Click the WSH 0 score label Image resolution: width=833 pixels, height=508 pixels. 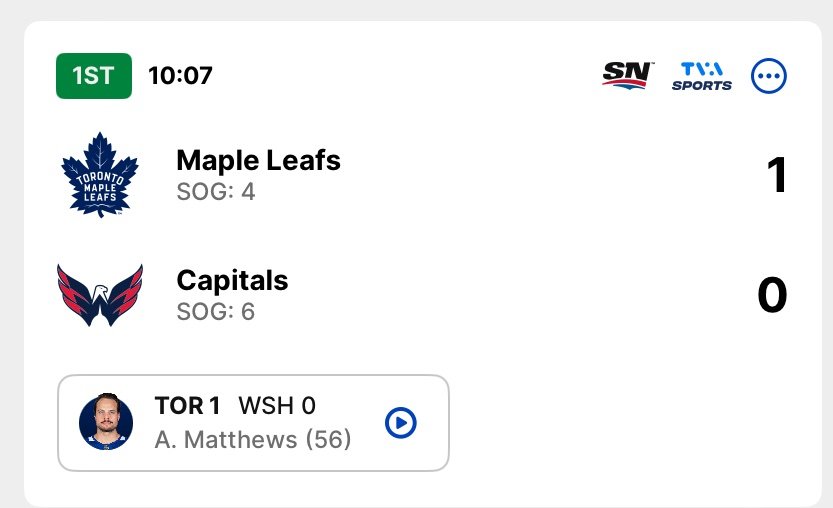coord(276,405)
